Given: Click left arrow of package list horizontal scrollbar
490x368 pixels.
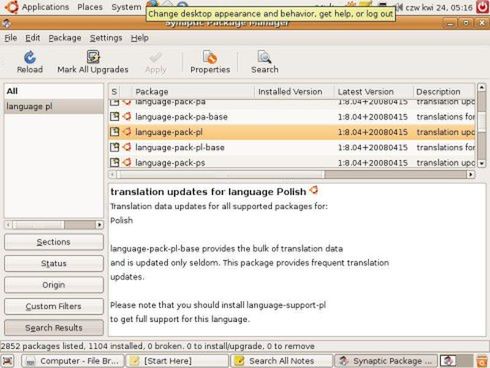Looking at the screenshot, I should click(112, 174).
